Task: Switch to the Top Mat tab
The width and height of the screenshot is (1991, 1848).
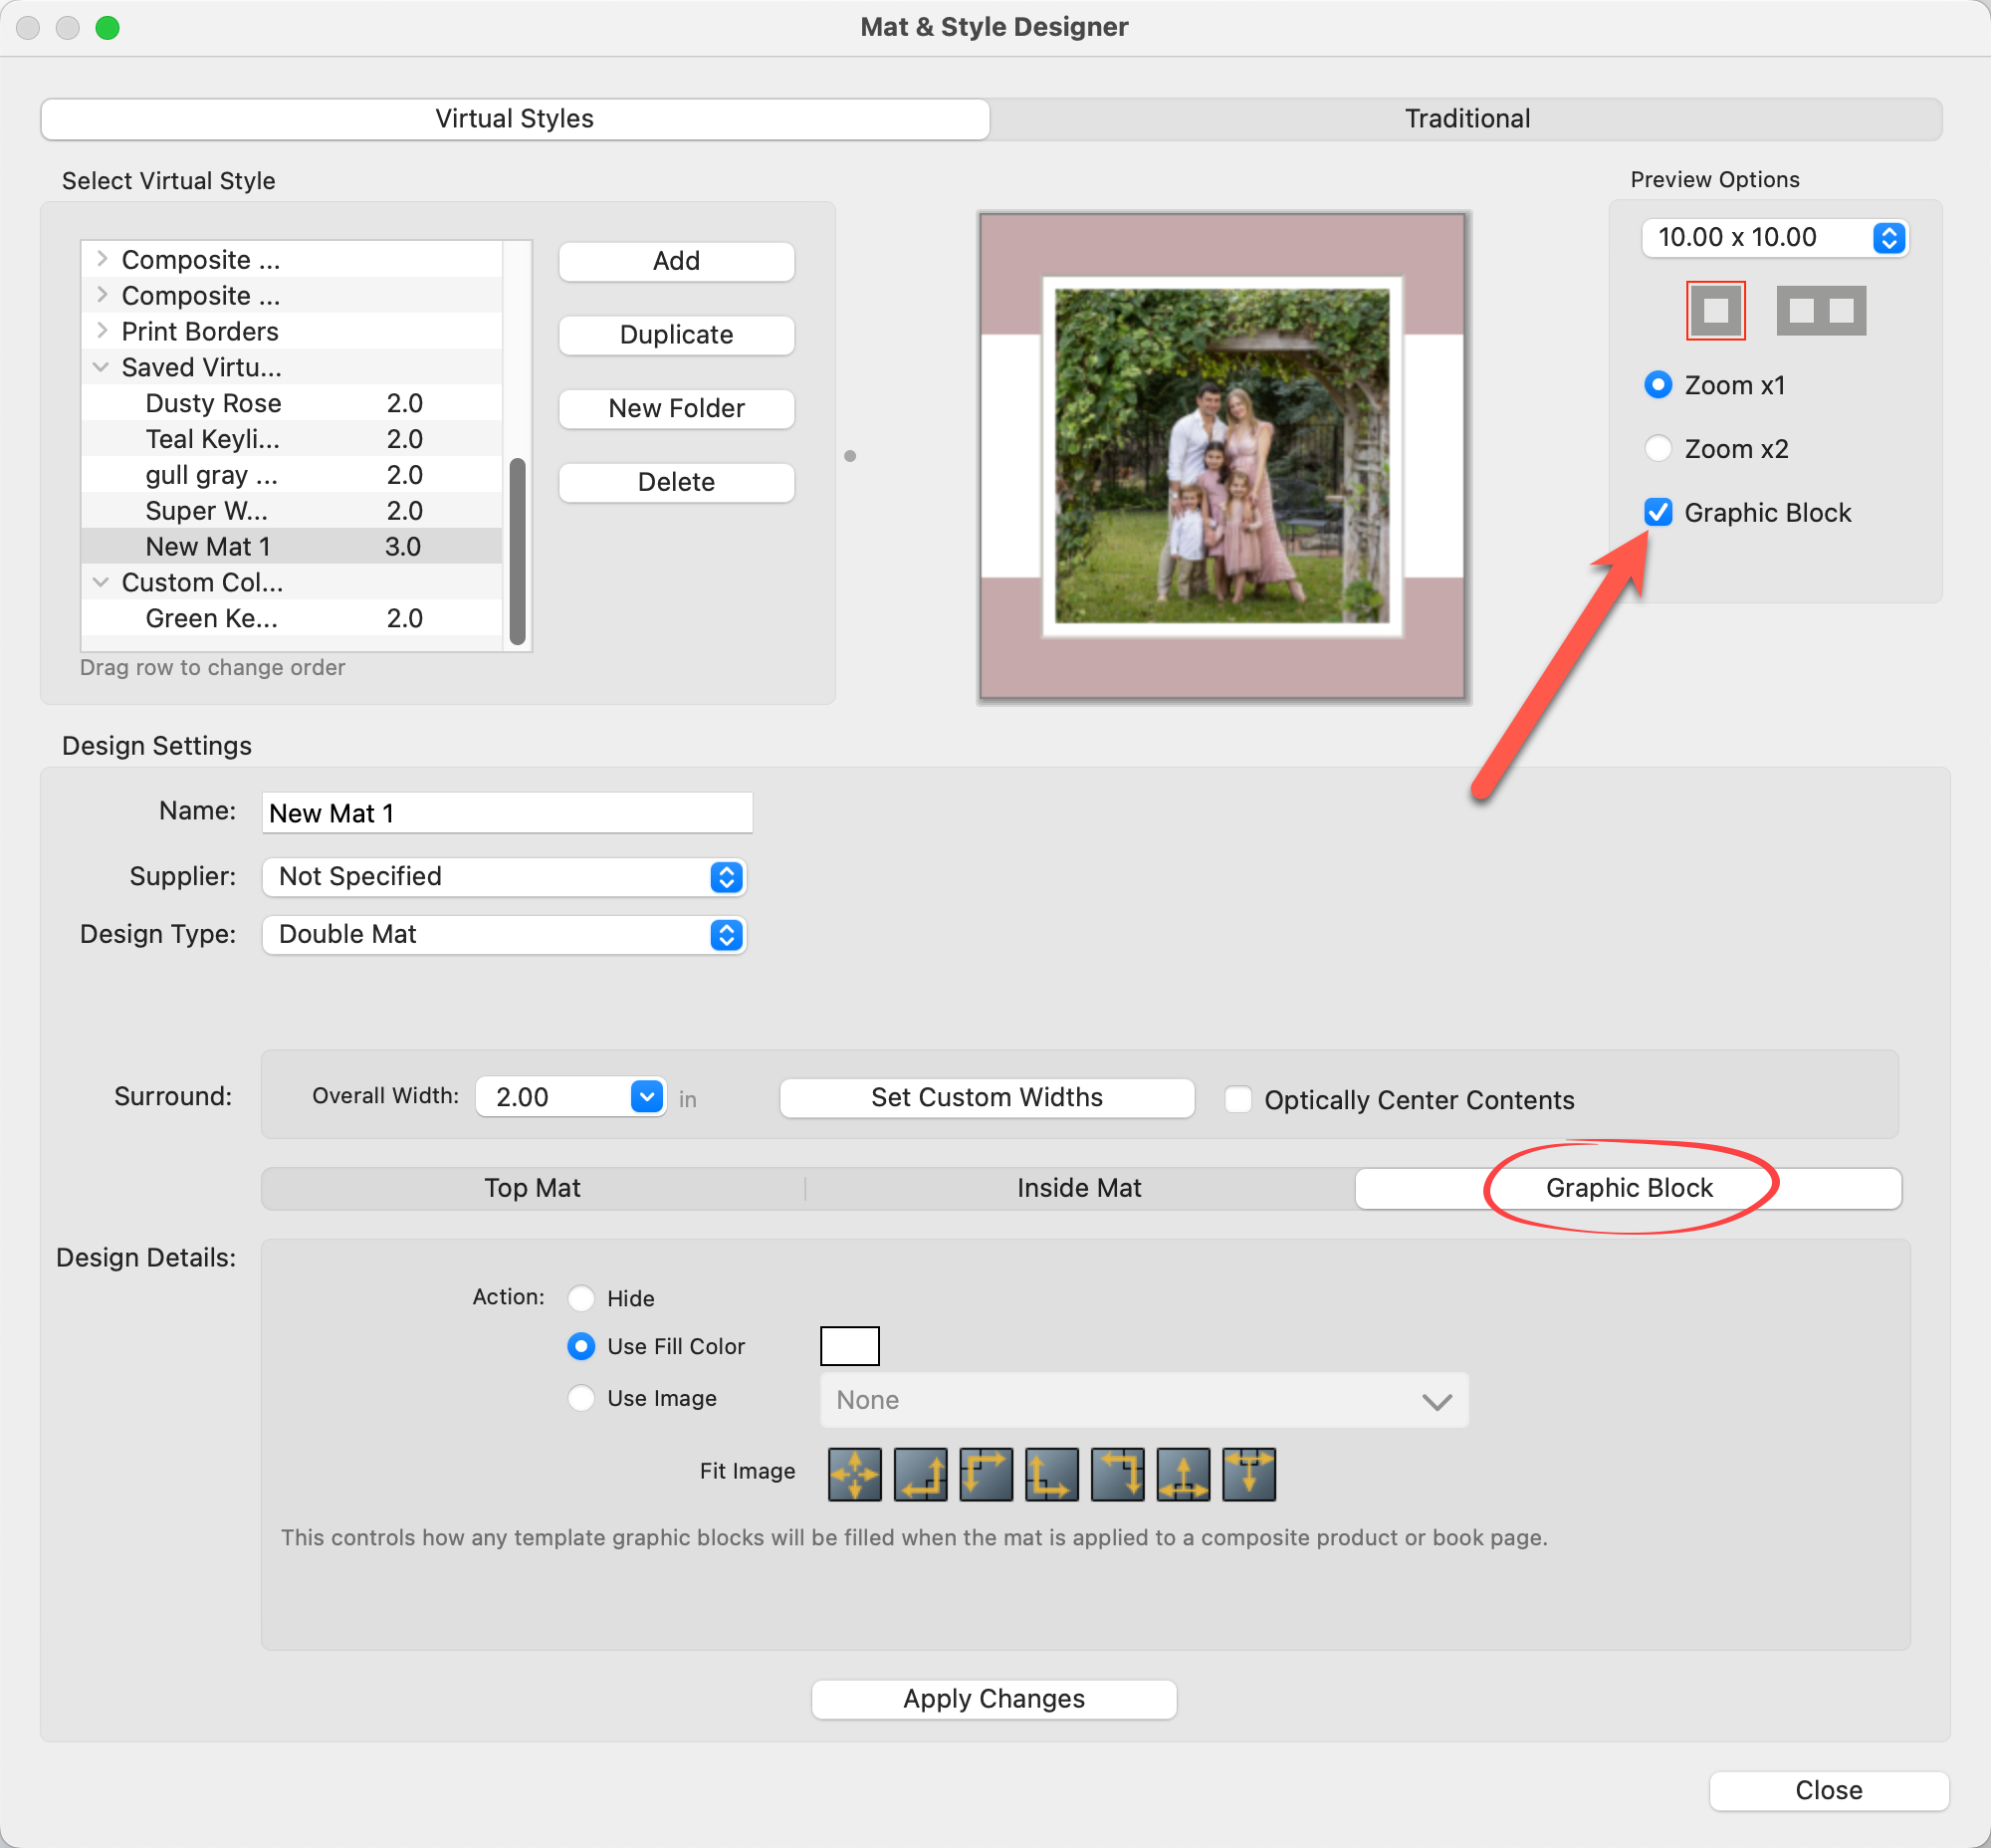Action: 532,1187
